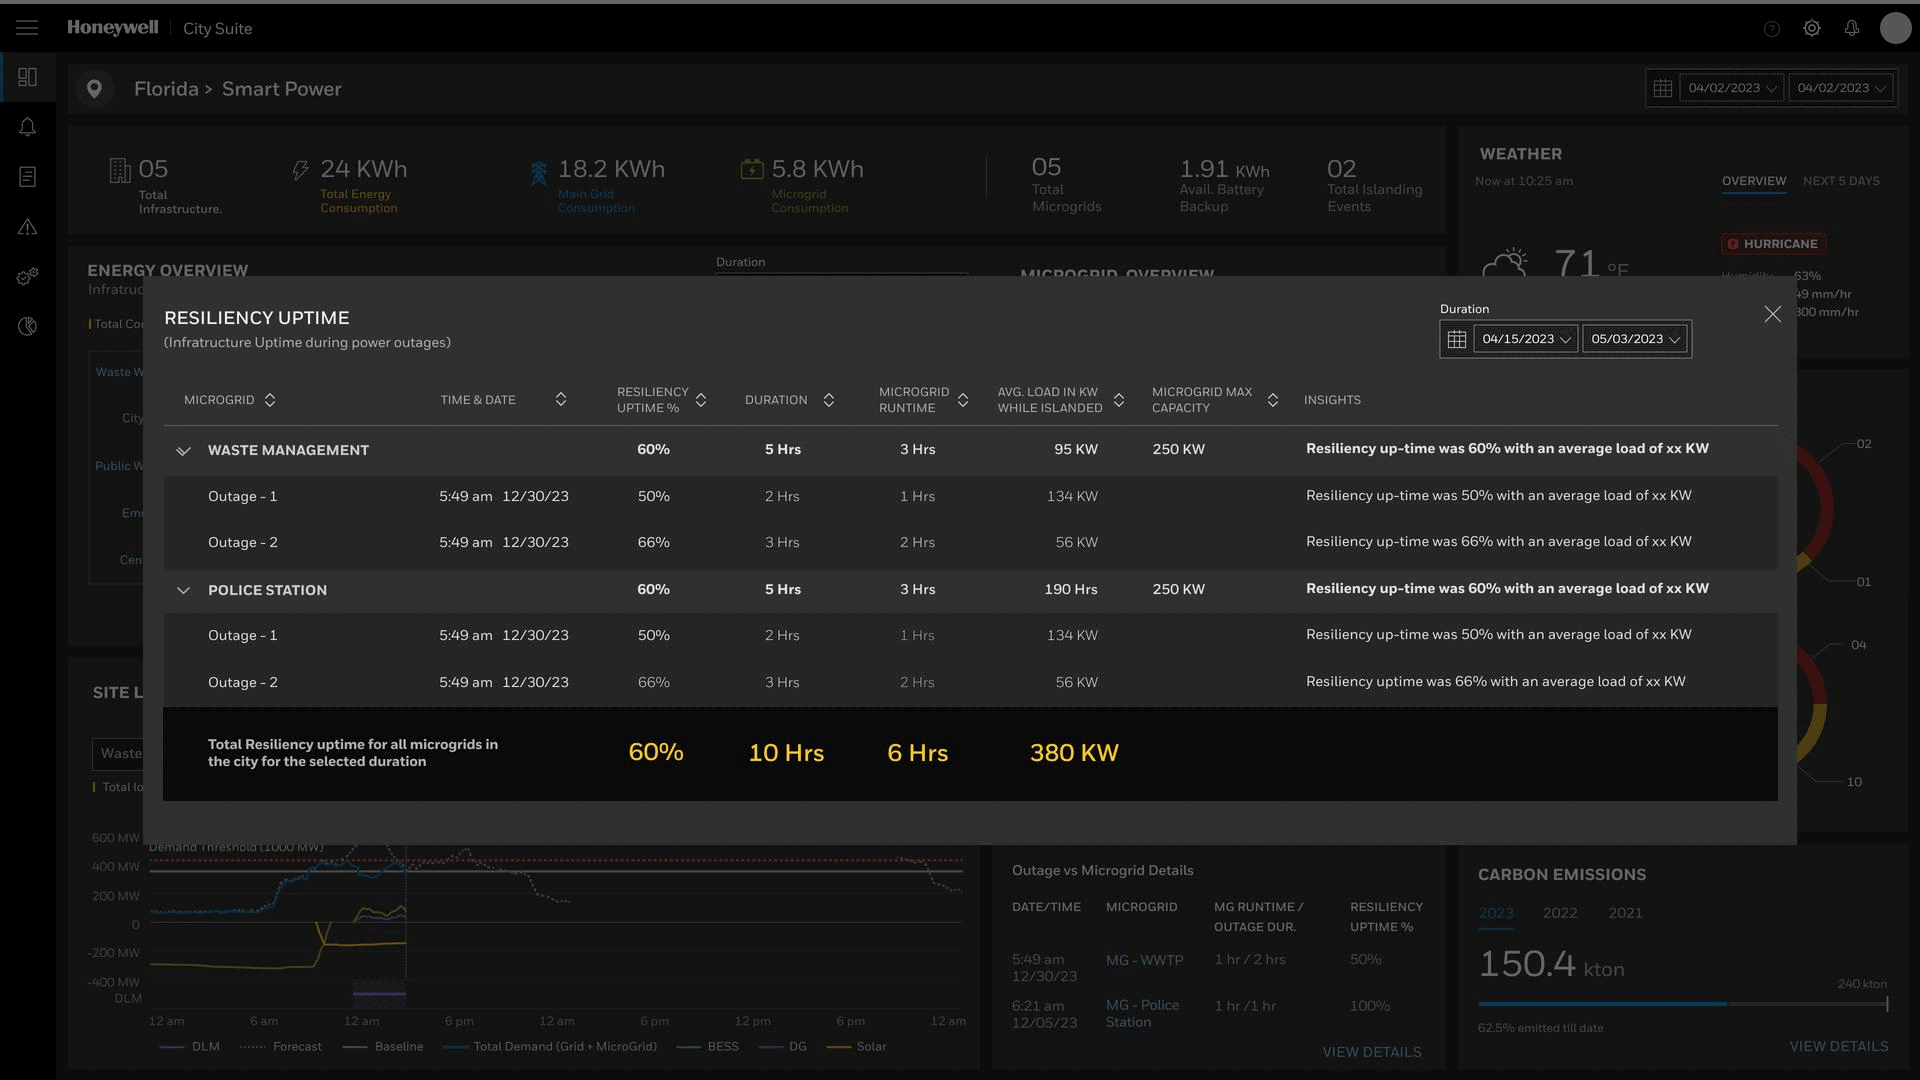
Task: Switch to Next 5 Days weather tab
Action: [x=1840, y=181]
